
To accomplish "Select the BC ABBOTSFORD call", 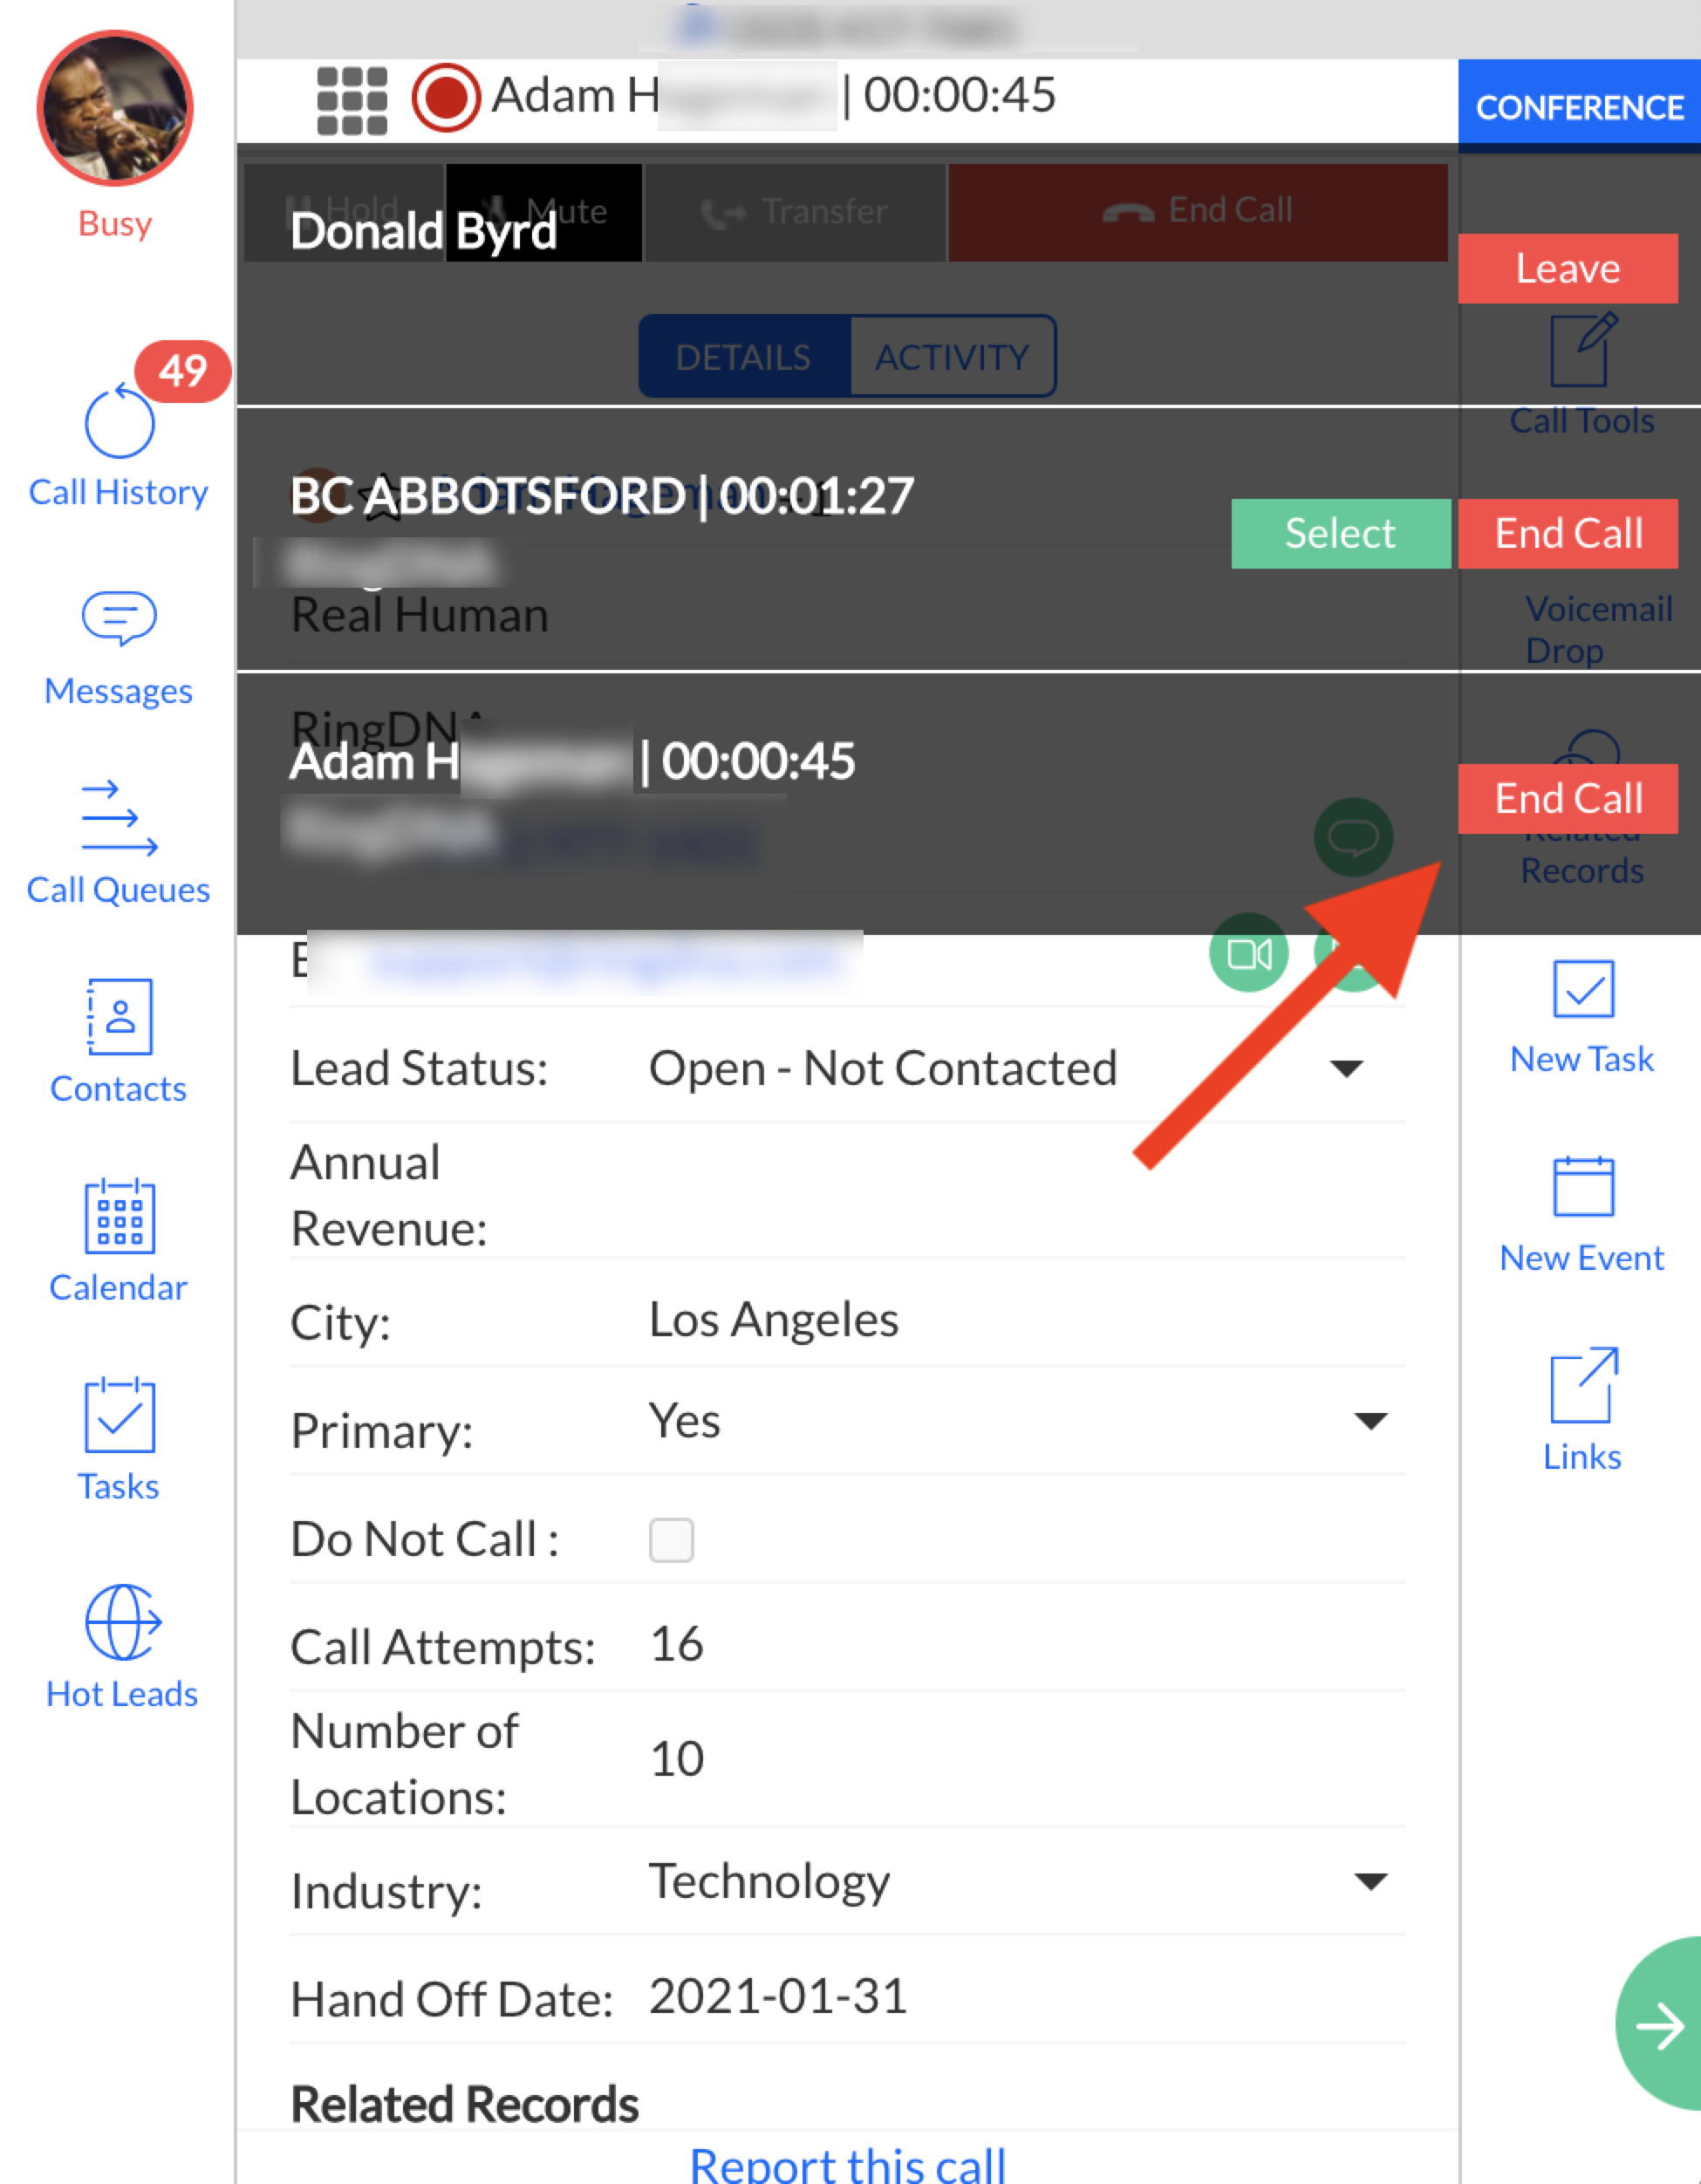I will 1339,533.
